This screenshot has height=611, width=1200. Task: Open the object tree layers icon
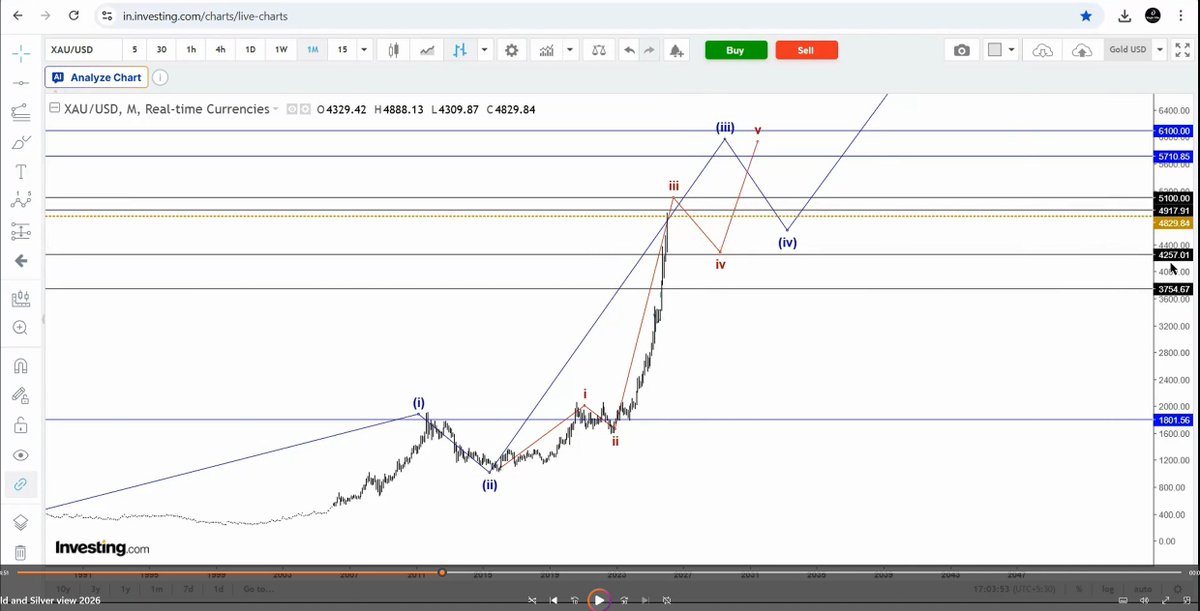point(20,522)
